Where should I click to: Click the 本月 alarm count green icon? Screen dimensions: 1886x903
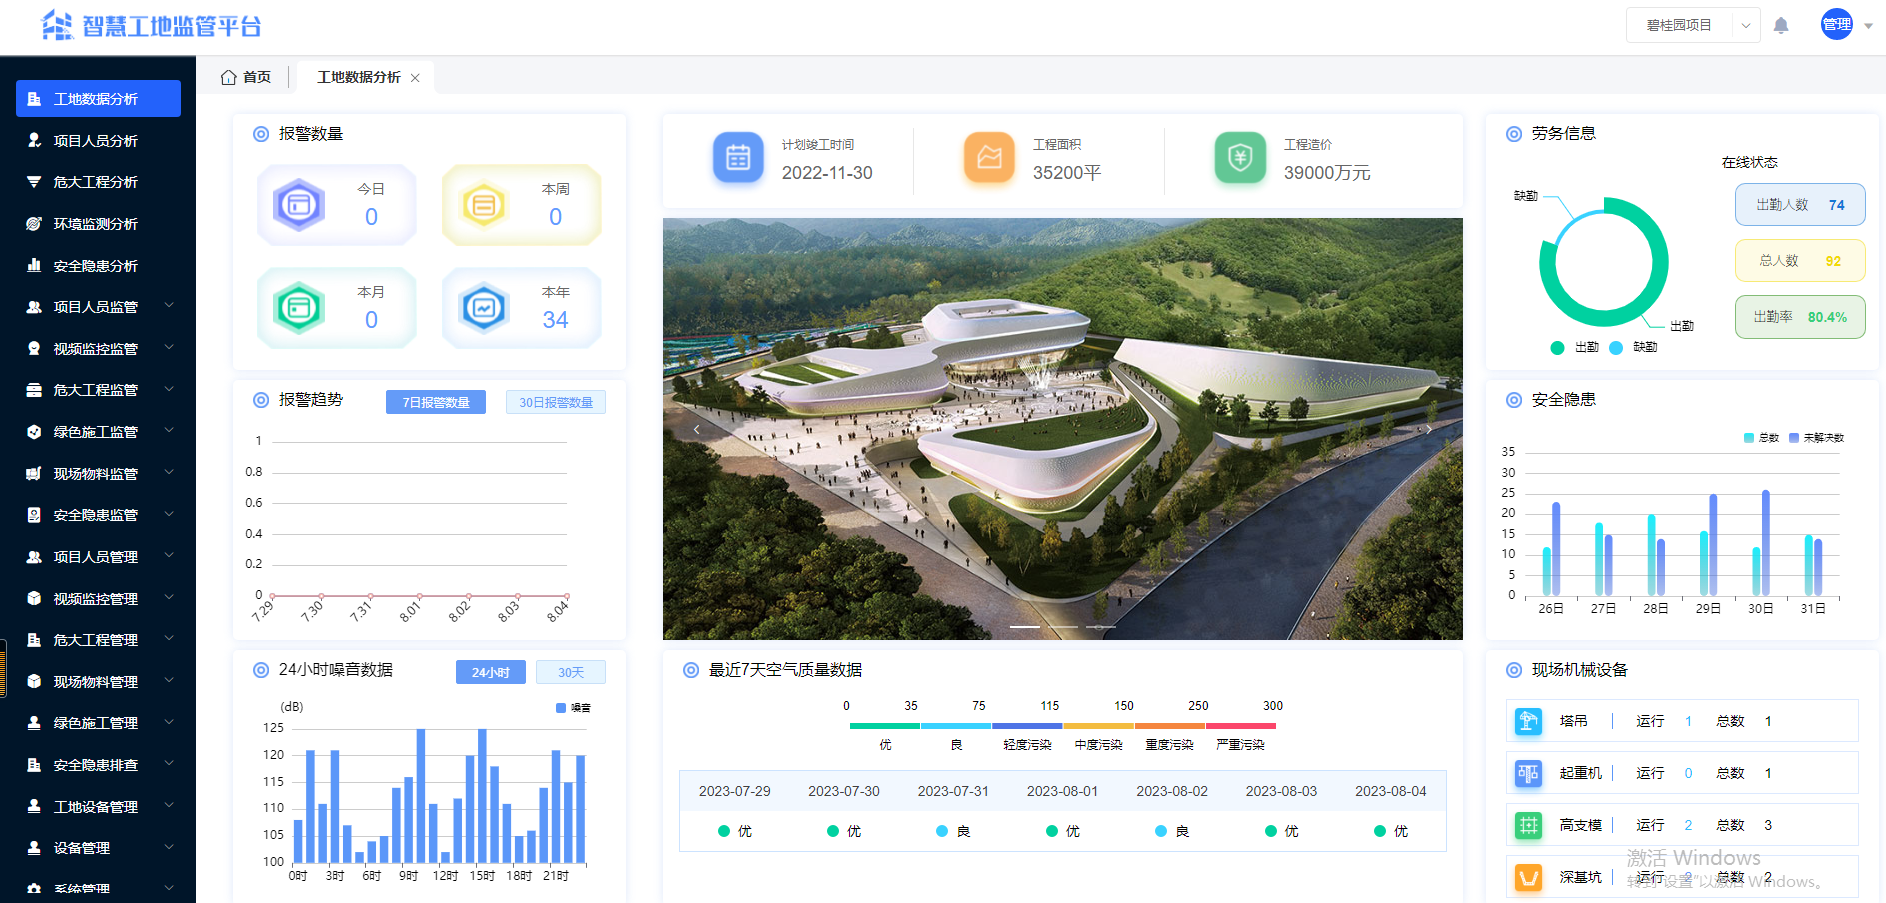299,308
